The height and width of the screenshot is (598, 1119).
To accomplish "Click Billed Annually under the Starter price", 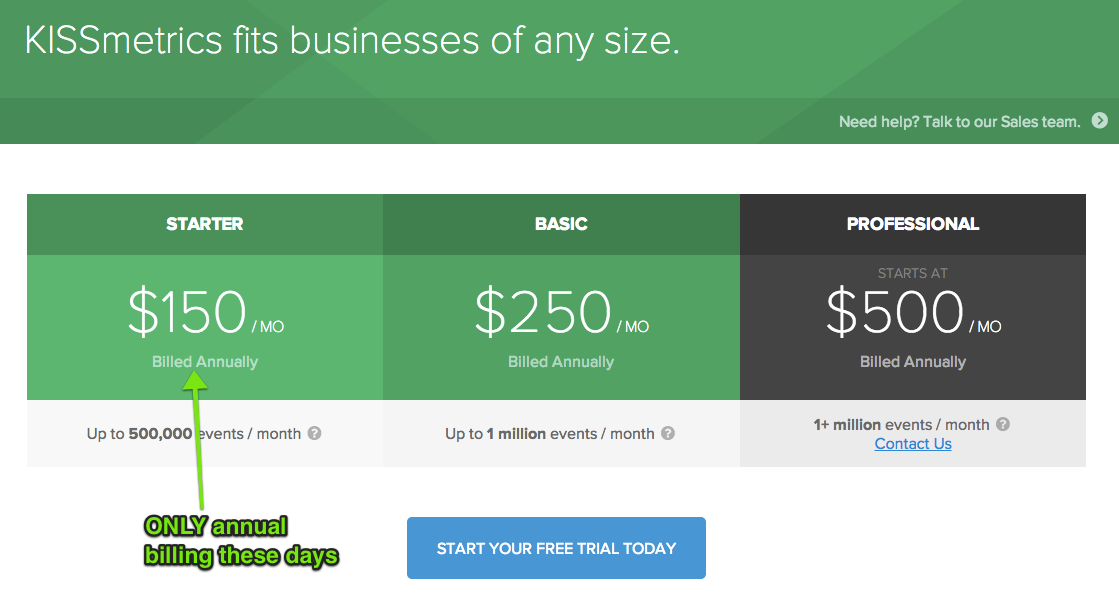I will pyautogui.click(x=205, y=362).
